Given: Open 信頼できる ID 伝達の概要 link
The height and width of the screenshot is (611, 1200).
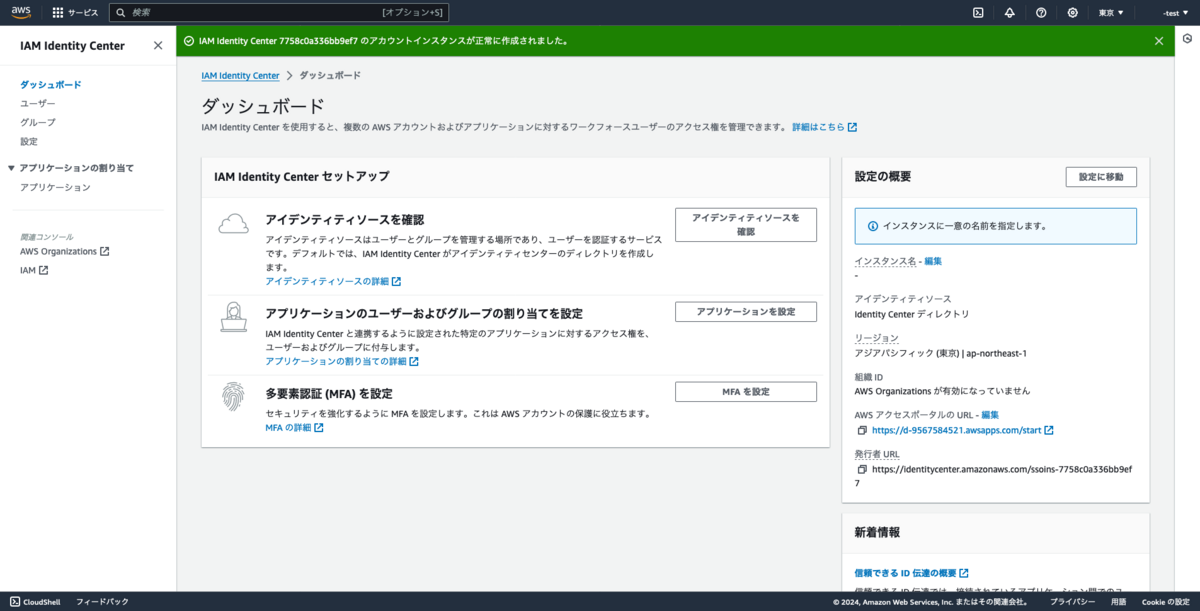Looking at the screenshot, I should pyautogui.click(x=912, y=573).
